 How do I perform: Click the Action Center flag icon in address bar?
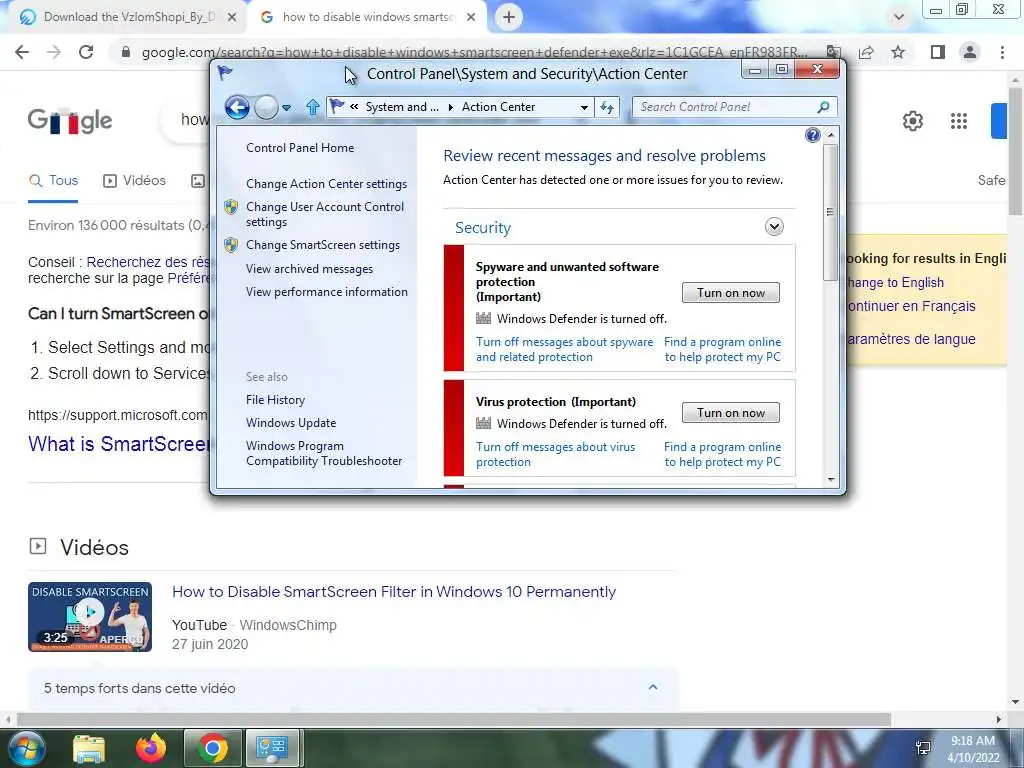click(337, 106)
